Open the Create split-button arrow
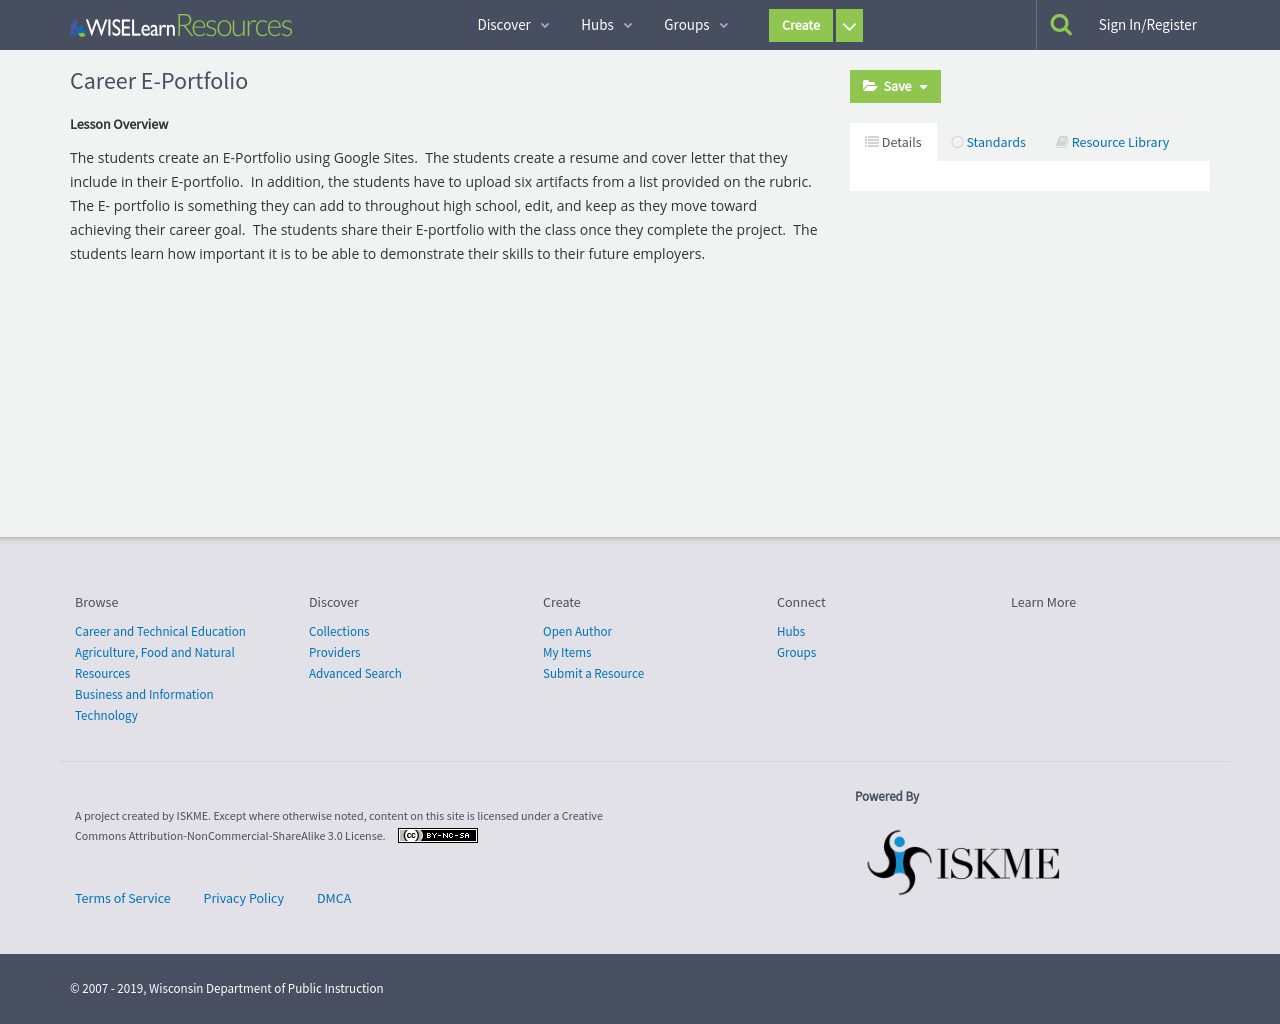Image resolution: width=1280 pixels, height=1024 pixels. tap(848, 23)
